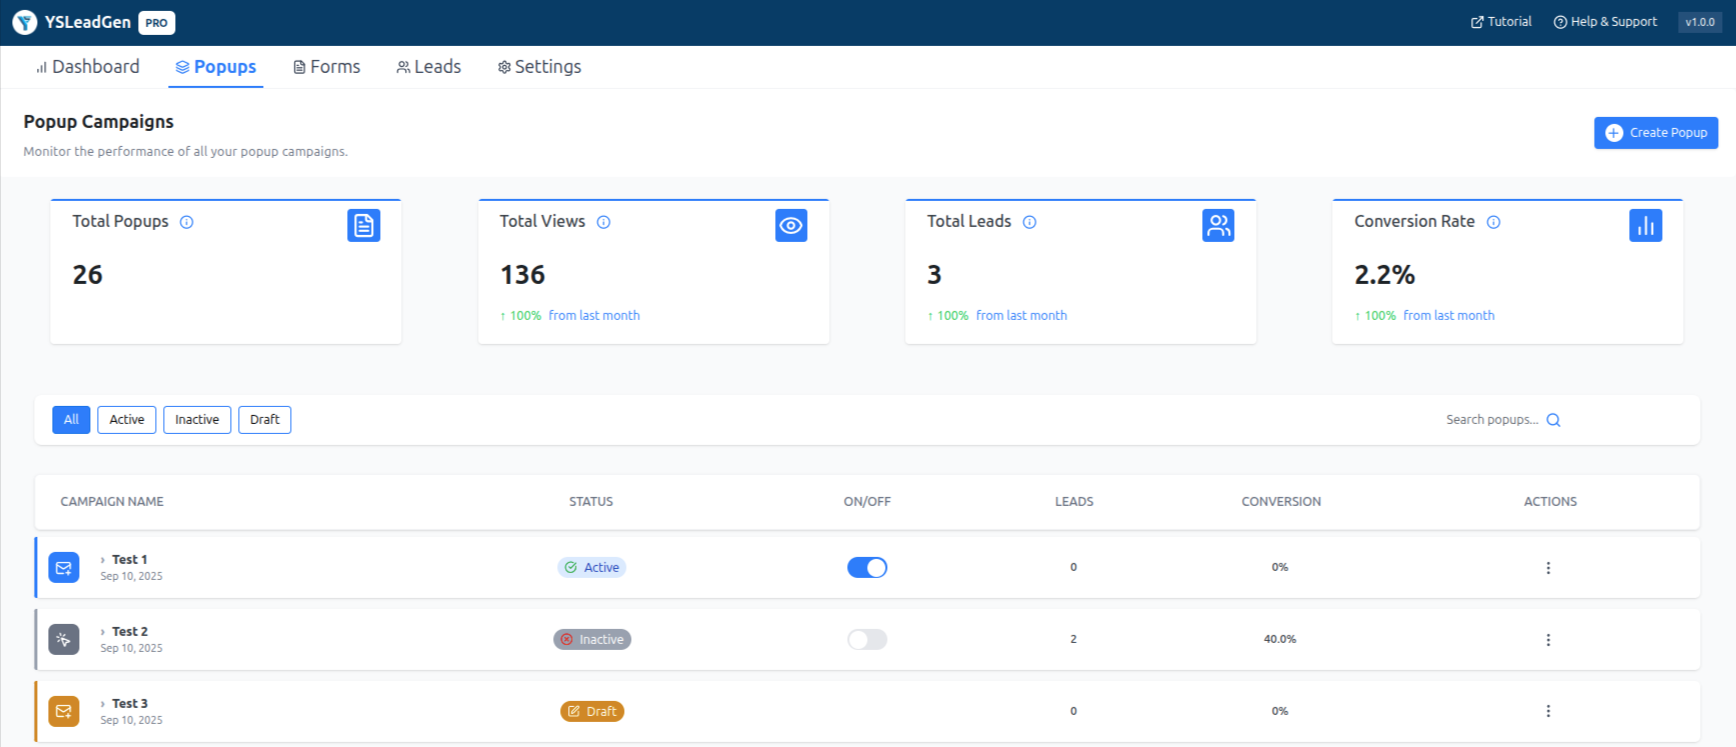
Task: Click the CONVERSION column header
Action: click(x=1281, y=502)
